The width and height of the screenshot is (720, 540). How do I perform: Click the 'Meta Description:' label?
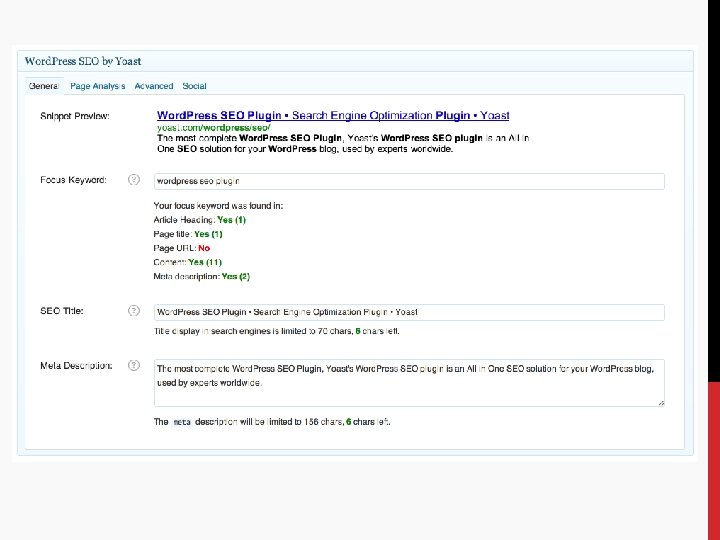pos(76,366)
